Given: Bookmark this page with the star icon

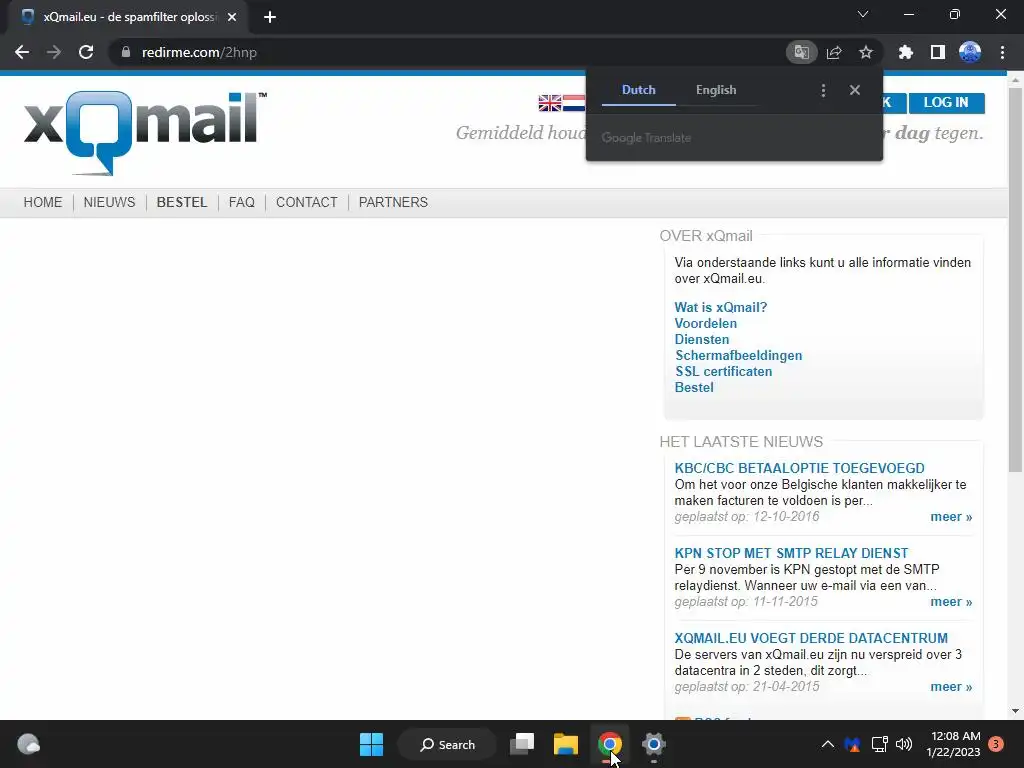Looking at the screenshot, I should (866, 52).
